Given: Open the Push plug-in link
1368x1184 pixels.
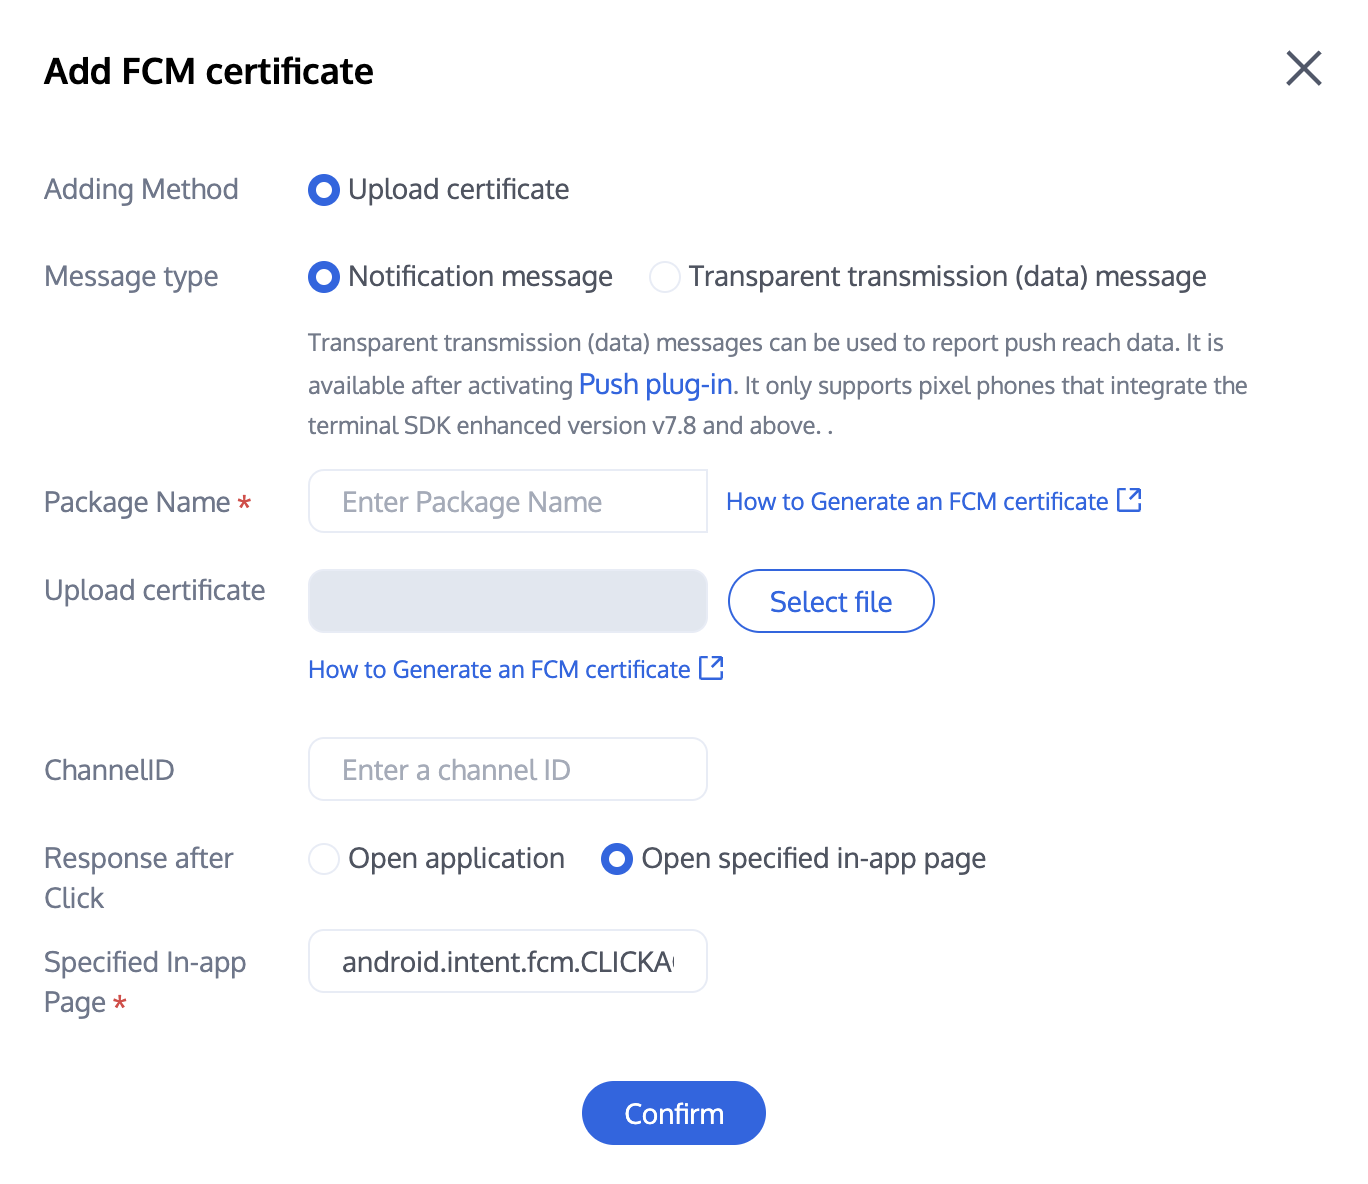Looking at the screenshot, I should 655,385.
